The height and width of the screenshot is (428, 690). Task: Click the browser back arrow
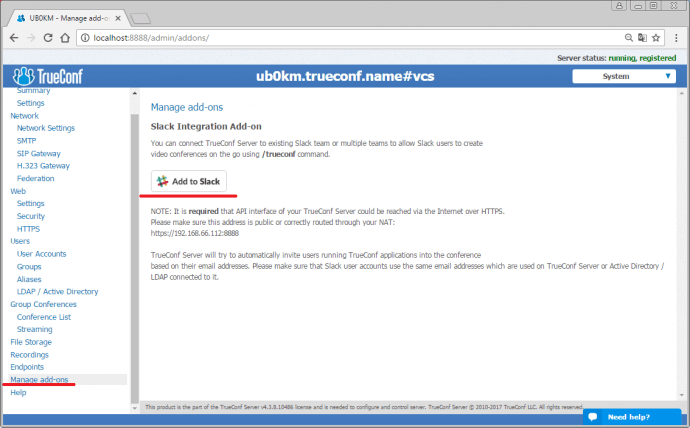tap(13, 37)
